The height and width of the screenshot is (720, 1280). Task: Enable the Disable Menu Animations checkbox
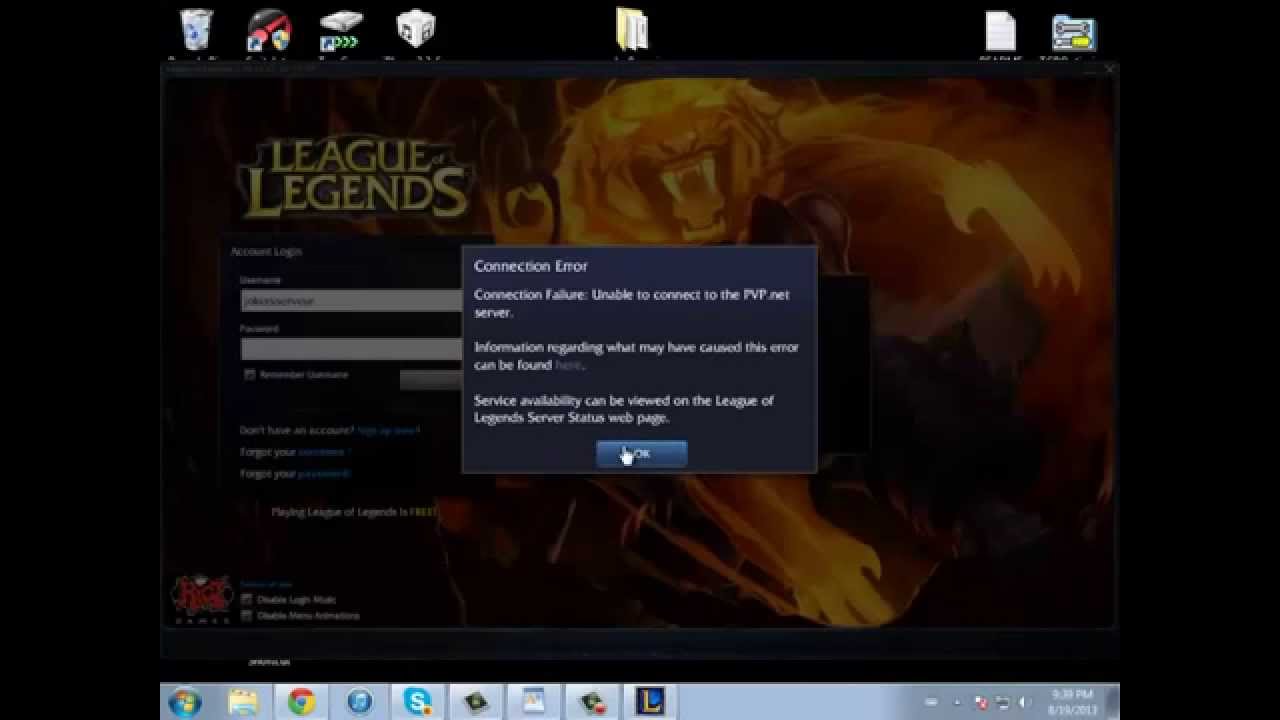[x=247, y=616]
